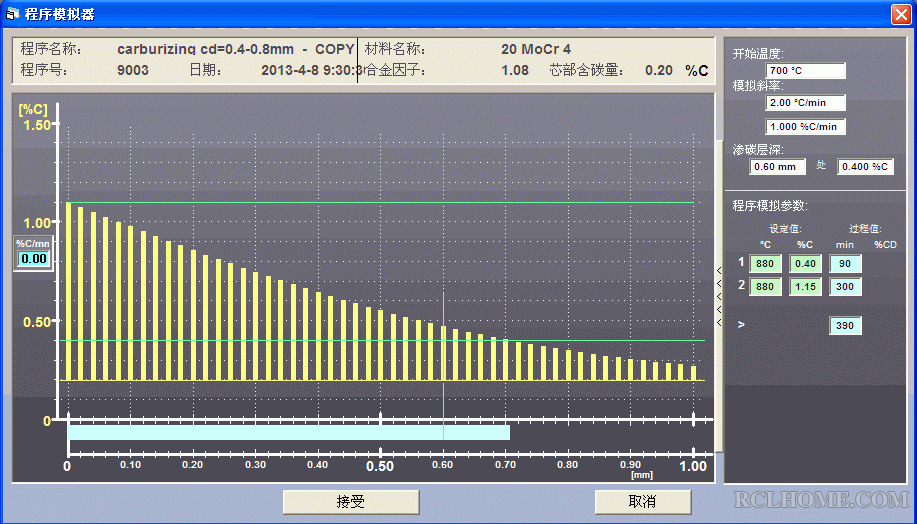917x524 pixels.
Task: Click the vertical green marker at 0.60 mm
Action: [443, 366]
